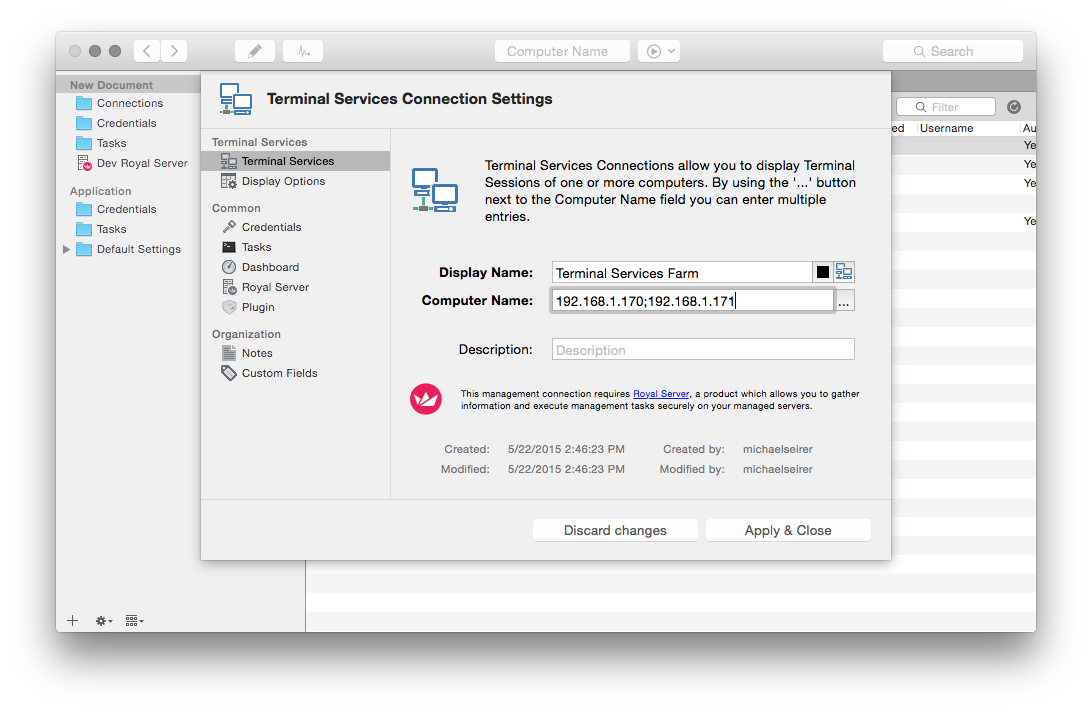
Task: Click the activity pulse toolbar button
Action: 303,51
